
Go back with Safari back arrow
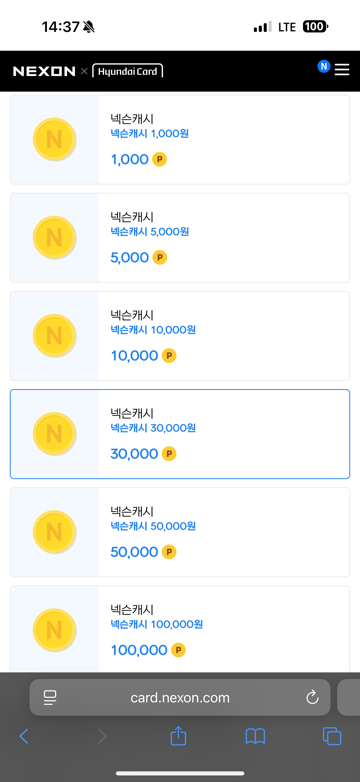[x=23, y=736]
